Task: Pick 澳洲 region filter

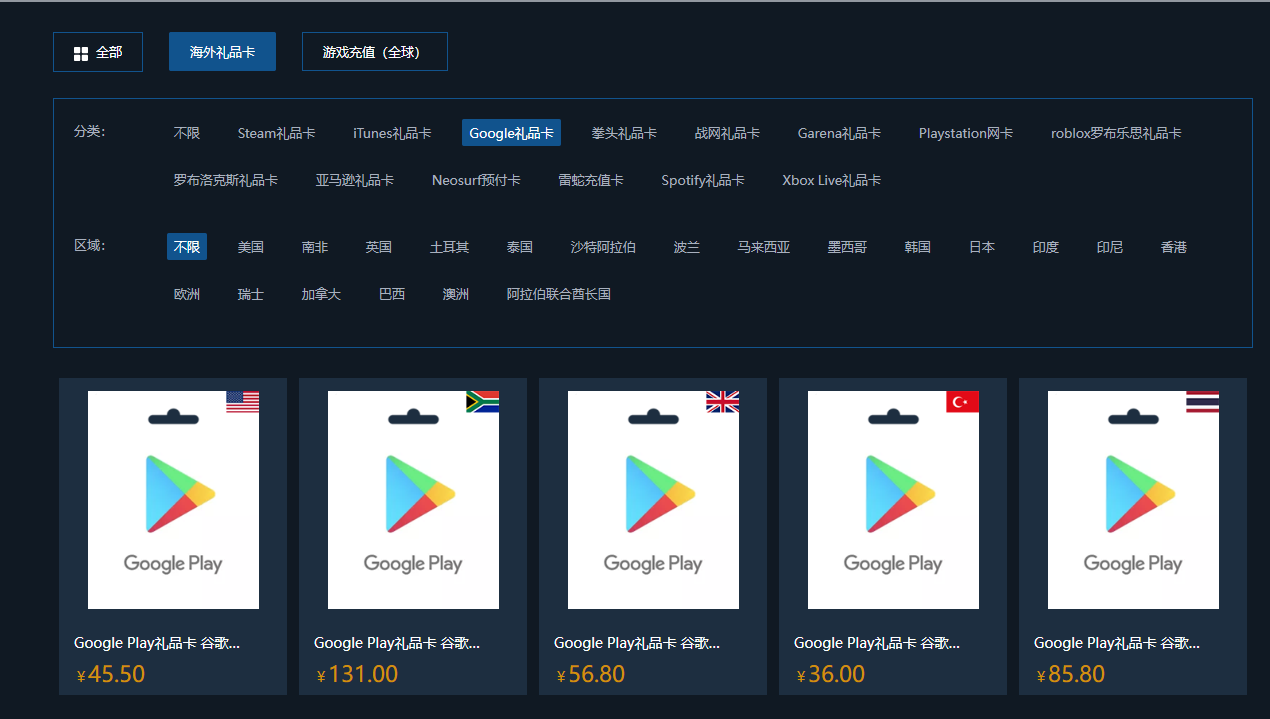Action: (x=456, y=294)
